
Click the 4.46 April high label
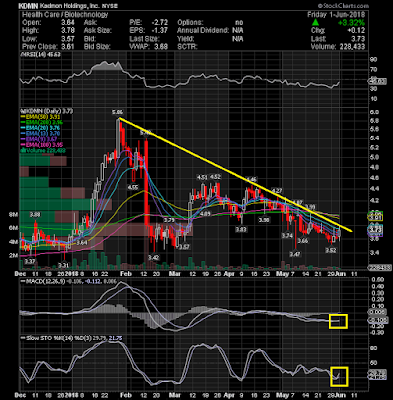[252, 179]
